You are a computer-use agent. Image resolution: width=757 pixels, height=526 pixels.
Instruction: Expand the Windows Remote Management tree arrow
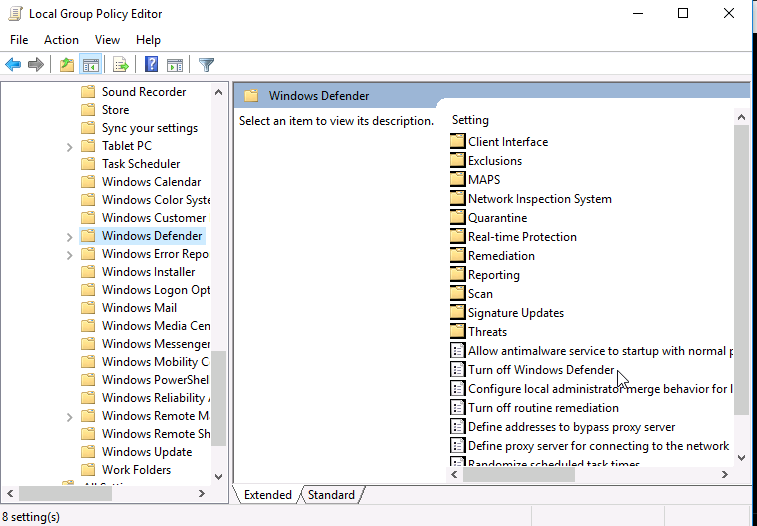pos(70,416)
